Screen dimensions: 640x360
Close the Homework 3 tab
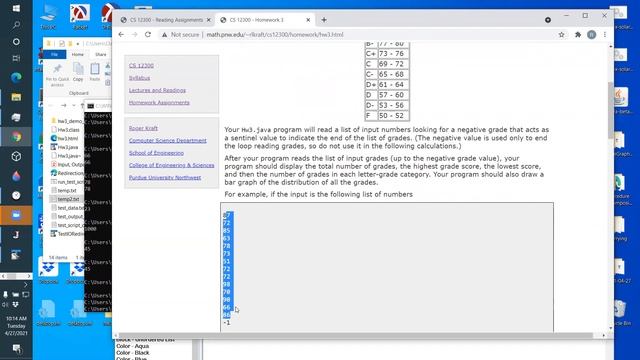308,20
